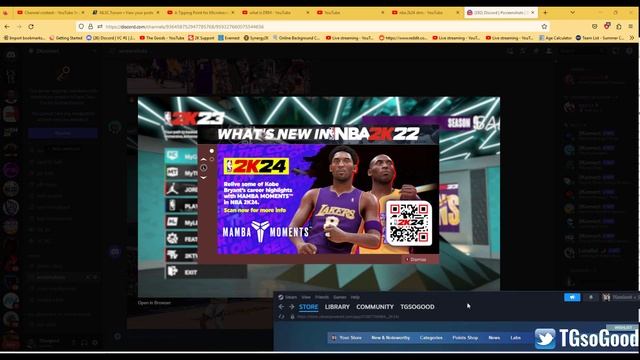Open the Friends menu in Steam

pos(322,297)
